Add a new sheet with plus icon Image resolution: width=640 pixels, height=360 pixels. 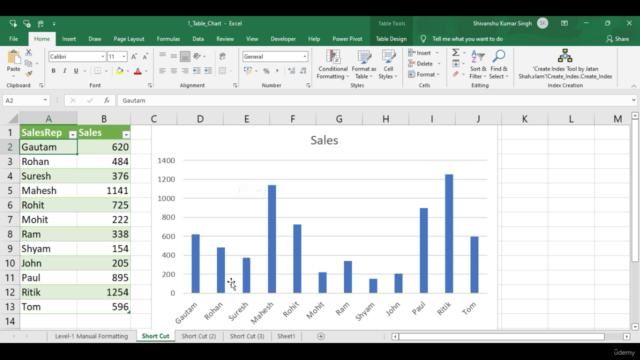pos(321,336)
